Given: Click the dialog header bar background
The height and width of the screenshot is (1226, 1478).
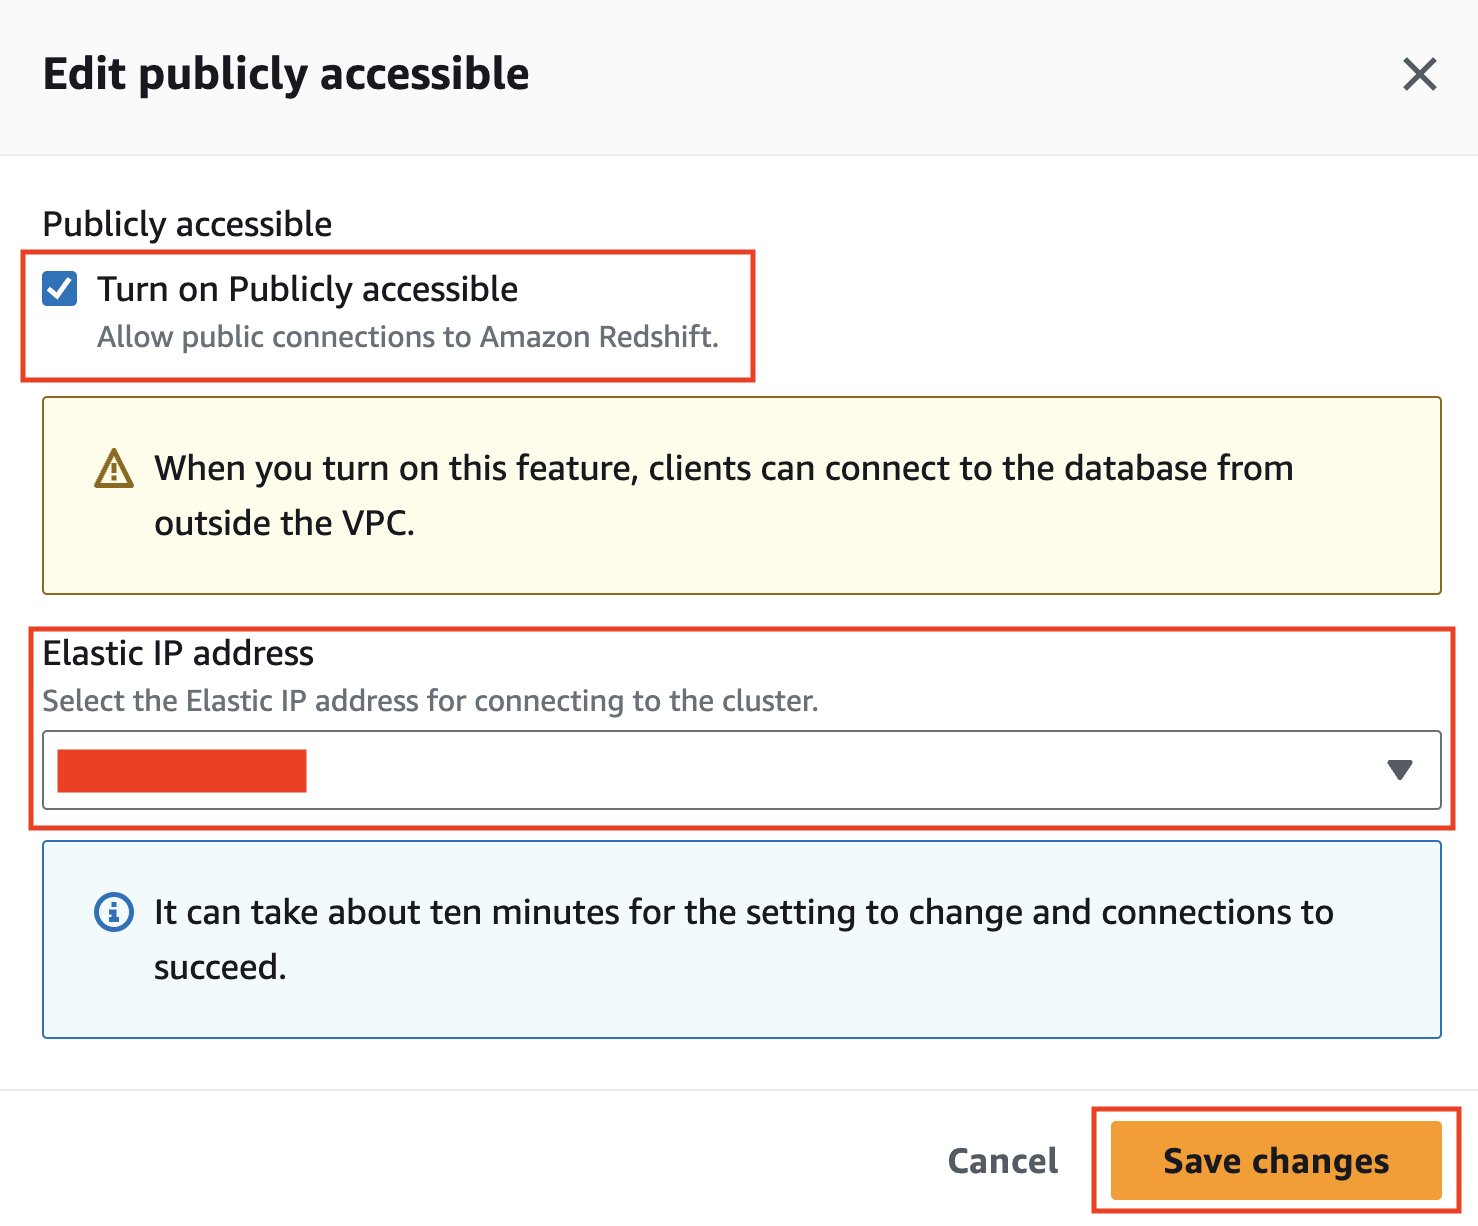Looking at the screenshot, I should [x=900, y=76].
